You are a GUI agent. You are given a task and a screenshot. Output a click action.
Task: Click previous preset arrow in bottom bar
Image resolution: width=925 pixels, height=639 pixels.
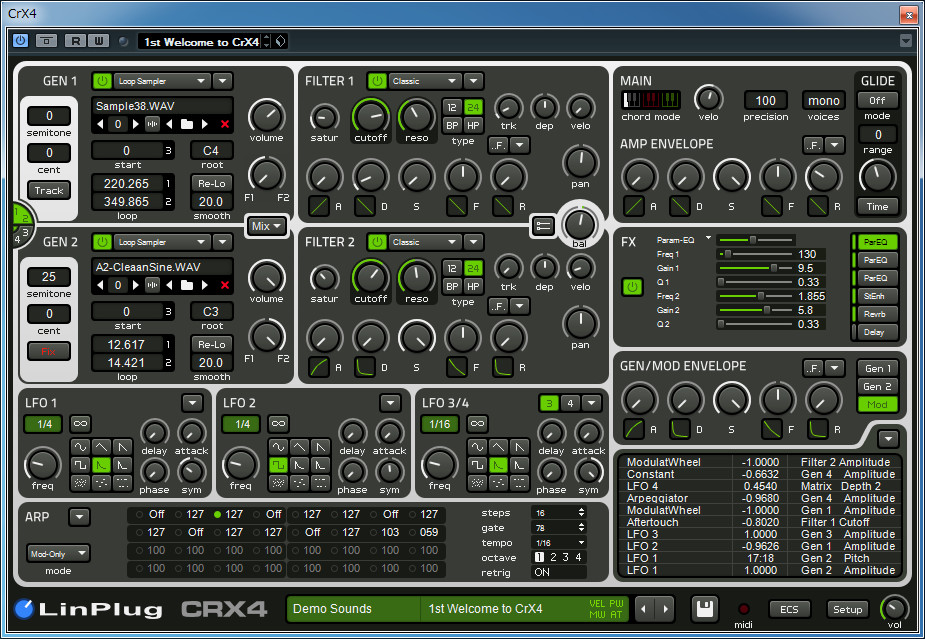(x=645, y=609)
